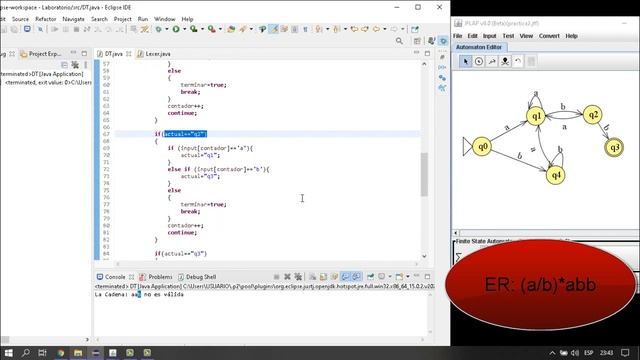The width and height of the screenshot is (640, 360).
Task: Click the console Pin Console icon
Action: [370, 277]
